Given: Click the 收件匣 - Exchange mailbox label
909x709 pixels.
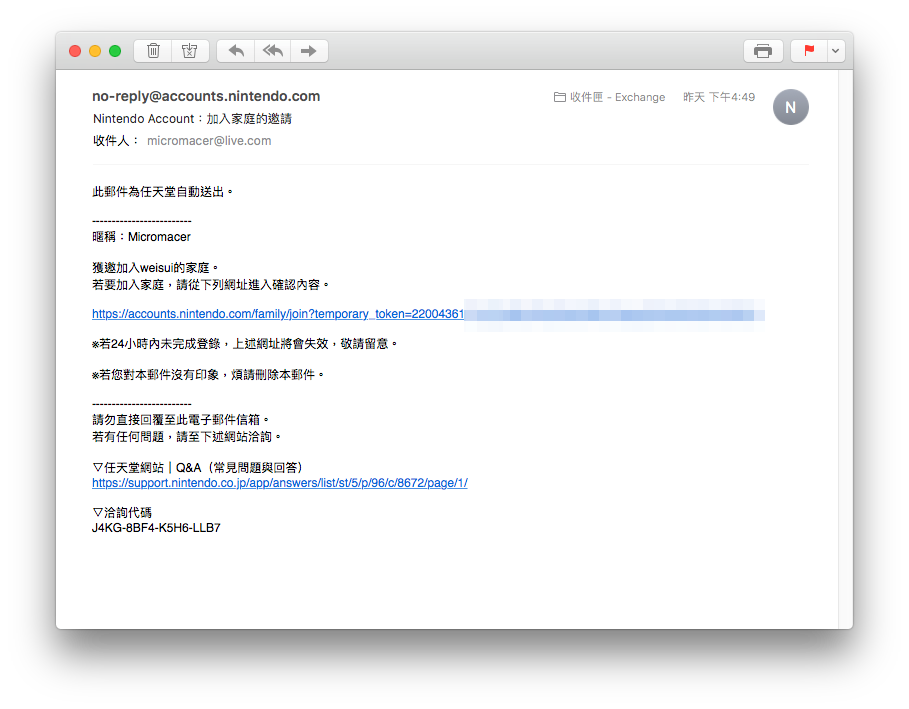Looking at the screenshot, I should click(x=617, y=97).
